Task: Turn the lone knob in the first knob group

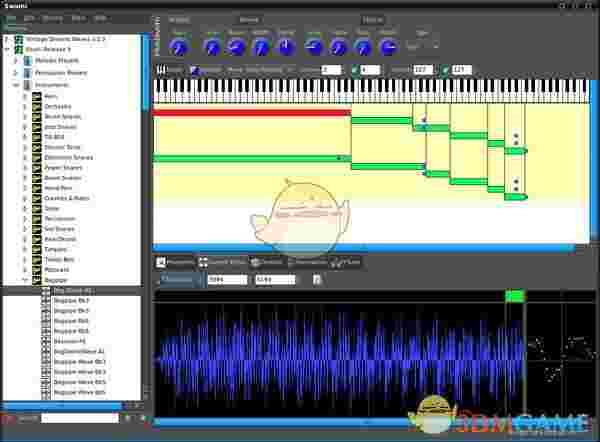Action: [x=179, y=47]
